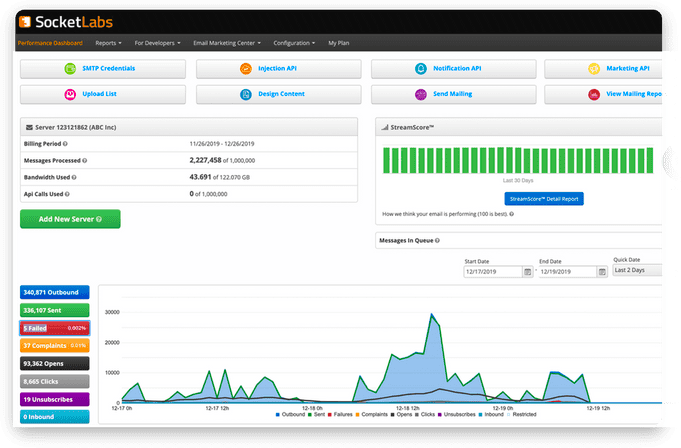Click the billing period dates 11/26/2019 - 12/26/2019

tap(222, 144)
